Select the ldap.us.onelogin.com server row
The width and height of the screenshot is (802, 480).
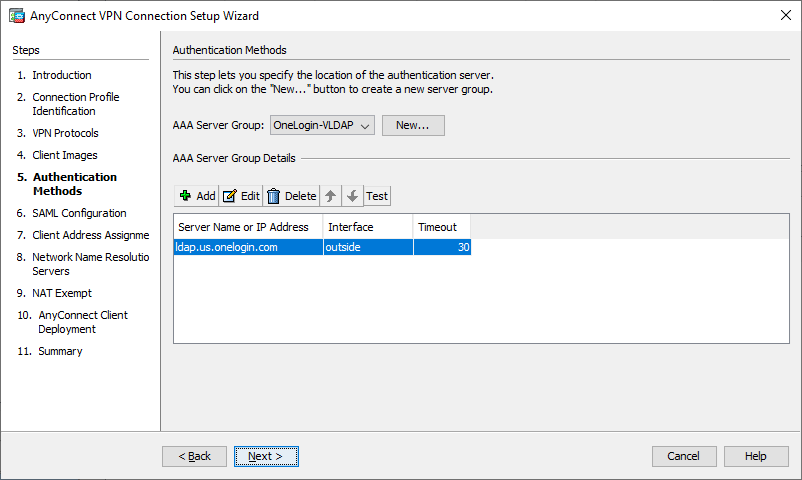pos(322,247)
